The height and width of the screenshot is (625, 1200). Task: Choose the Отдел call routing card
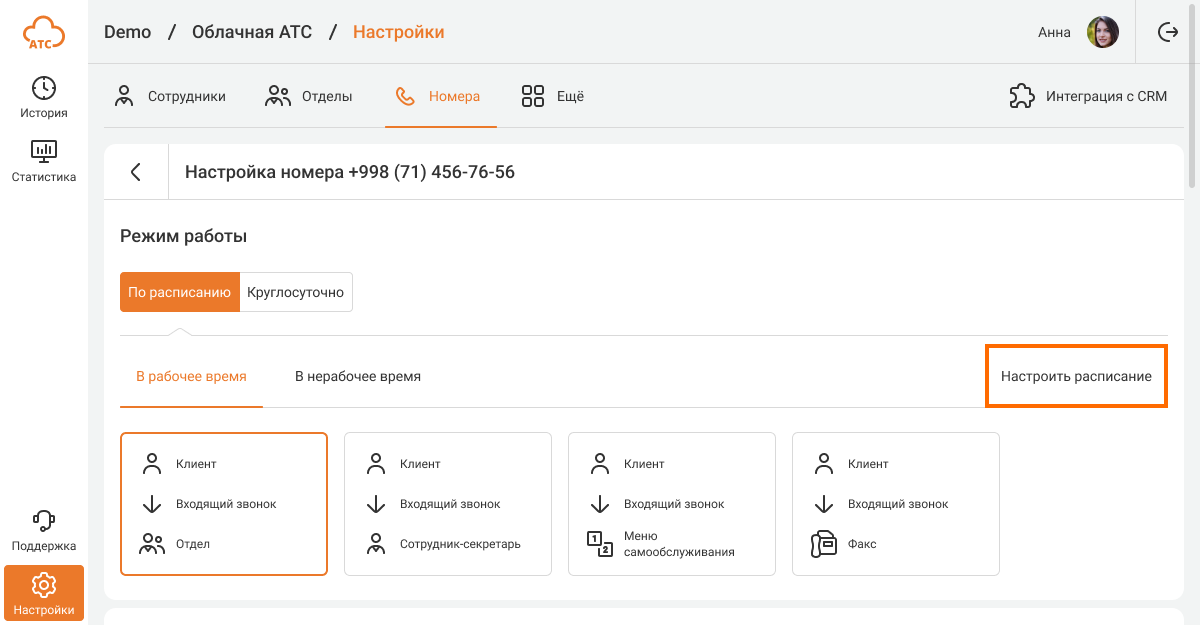[x=224, y=504]
